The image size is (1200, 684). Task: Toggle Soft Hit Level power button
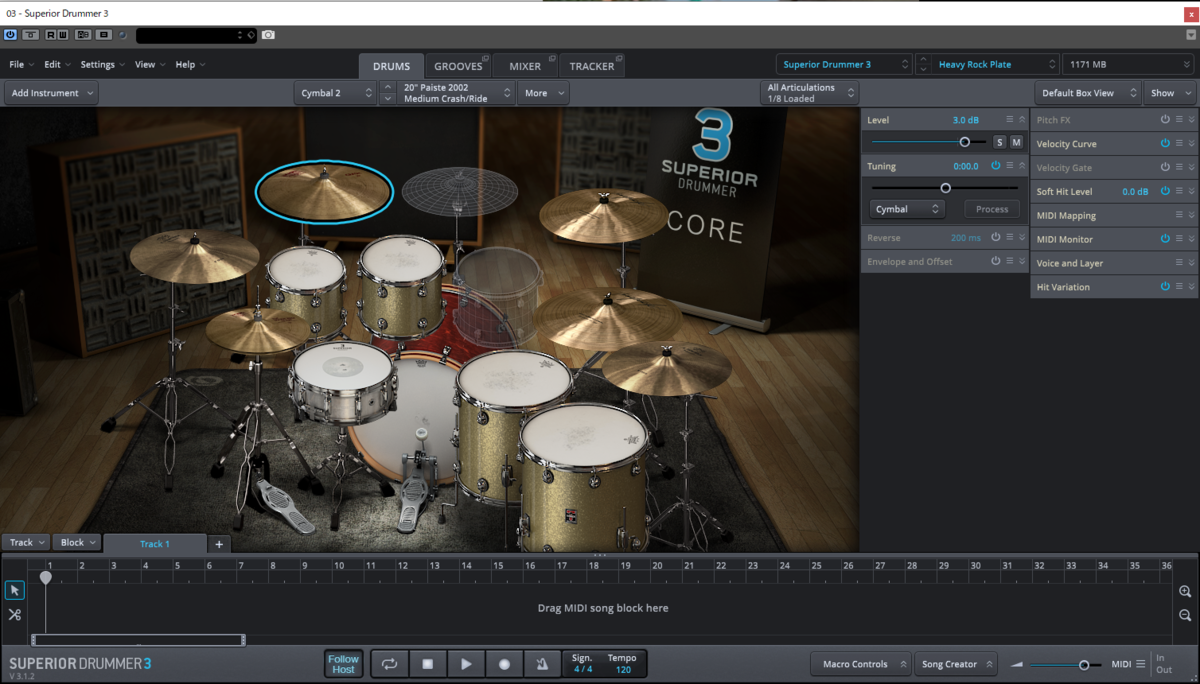pos(1165,191)
